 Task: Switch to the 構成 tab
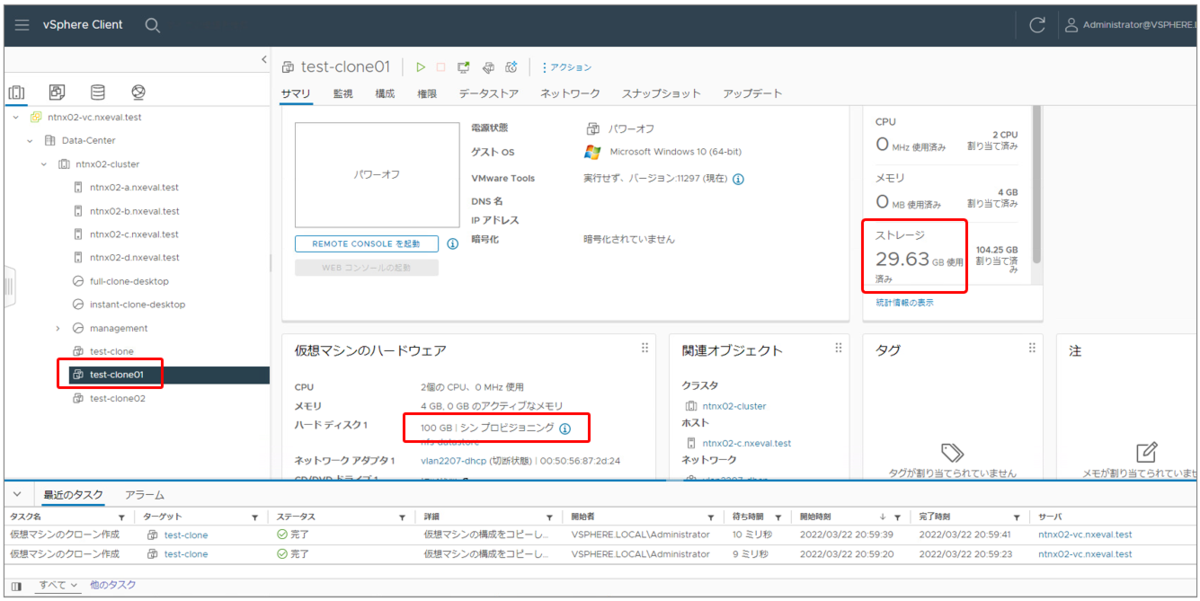385,93
